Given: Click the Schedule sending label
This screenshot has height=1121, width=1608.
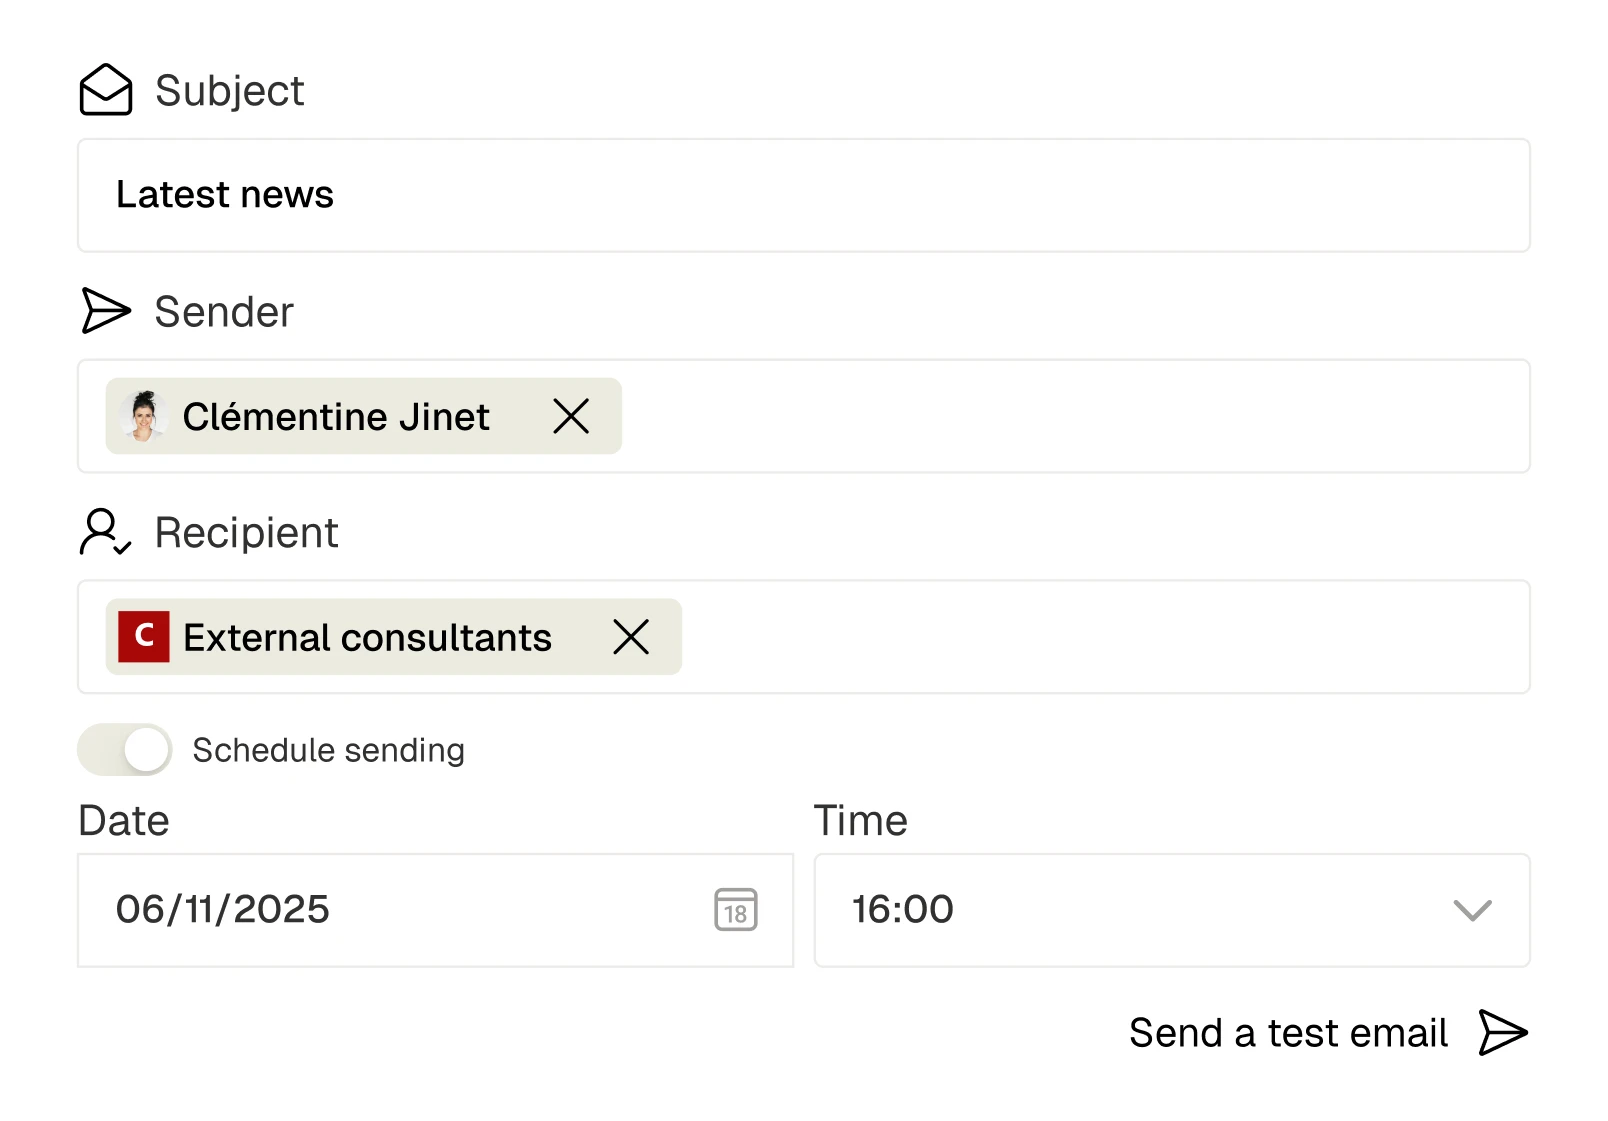Looking at the screenshot, I should pos(328,750).
